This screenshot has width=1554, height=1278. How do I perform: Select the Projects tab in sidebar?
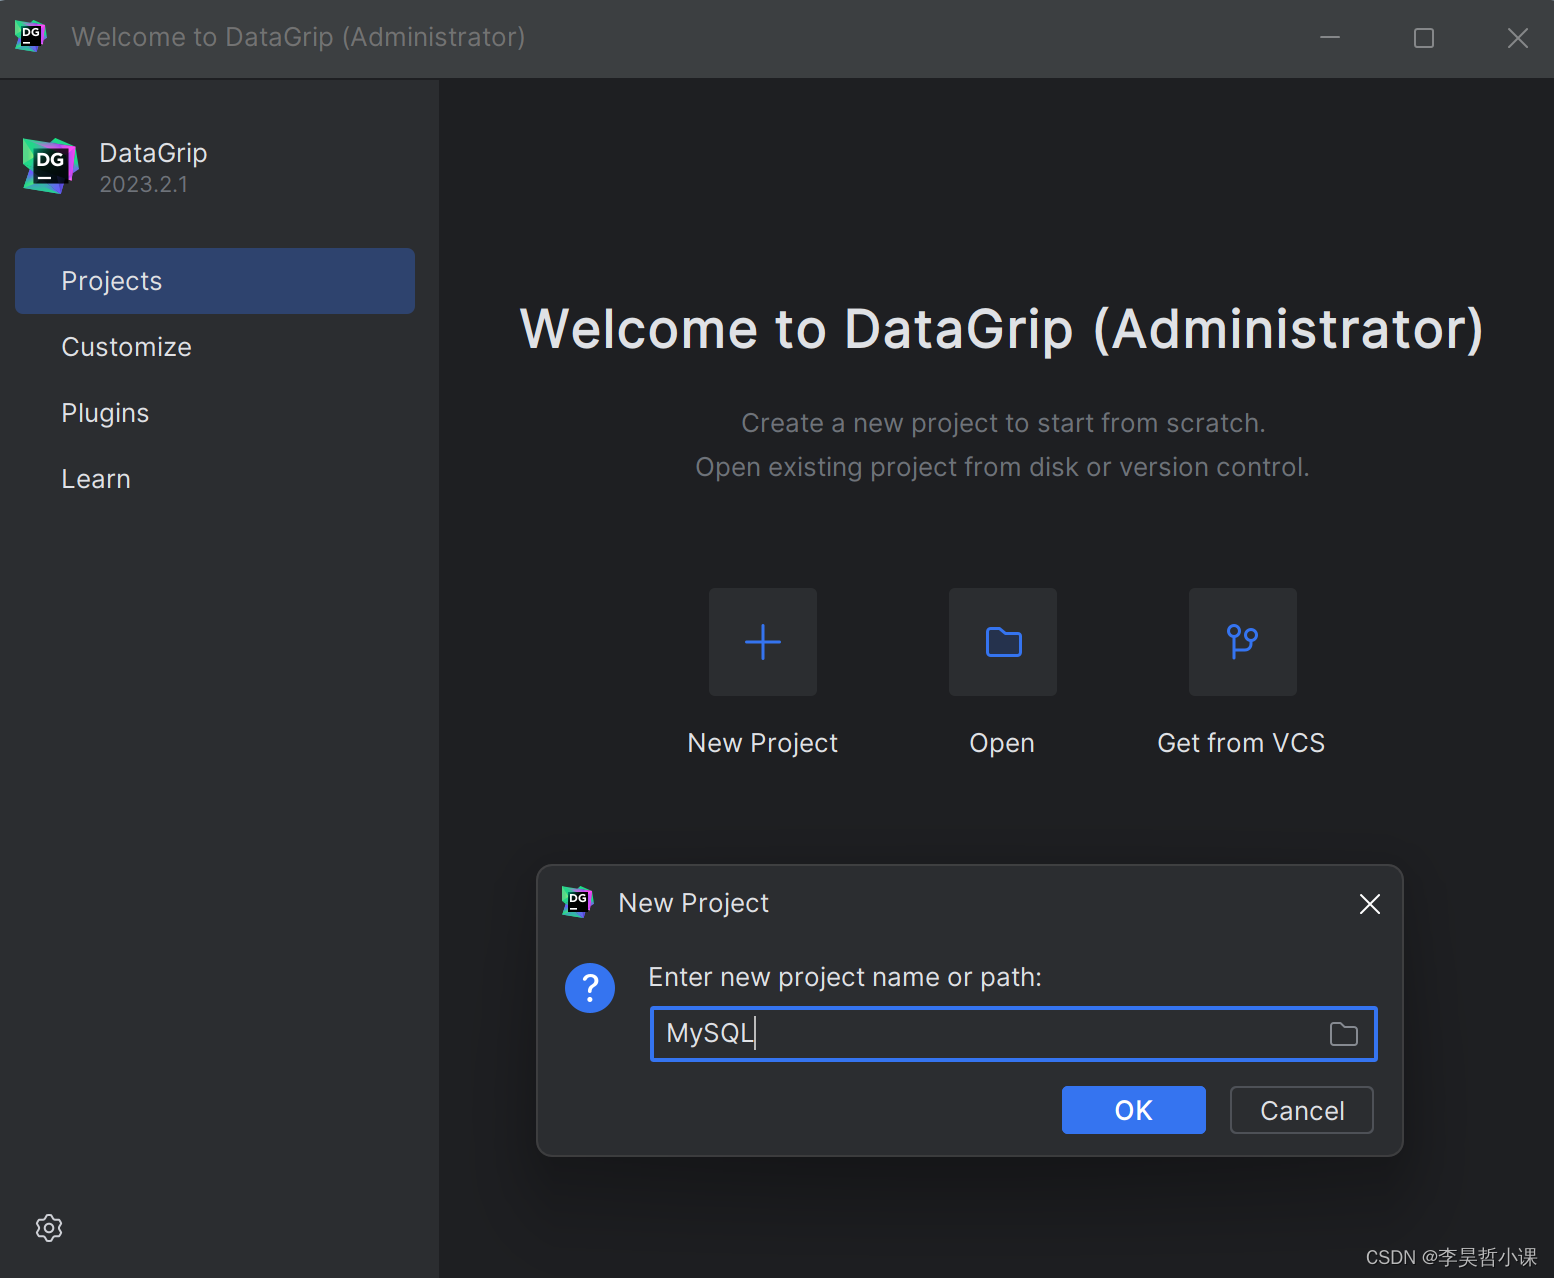click(215, 281)
